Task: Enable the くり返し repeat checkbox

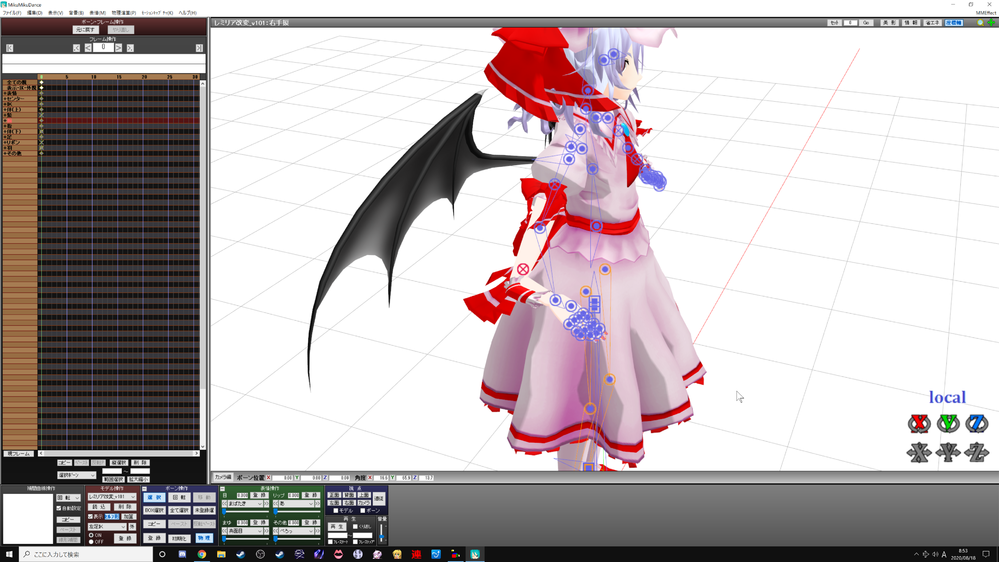Action: click(356, 527)
